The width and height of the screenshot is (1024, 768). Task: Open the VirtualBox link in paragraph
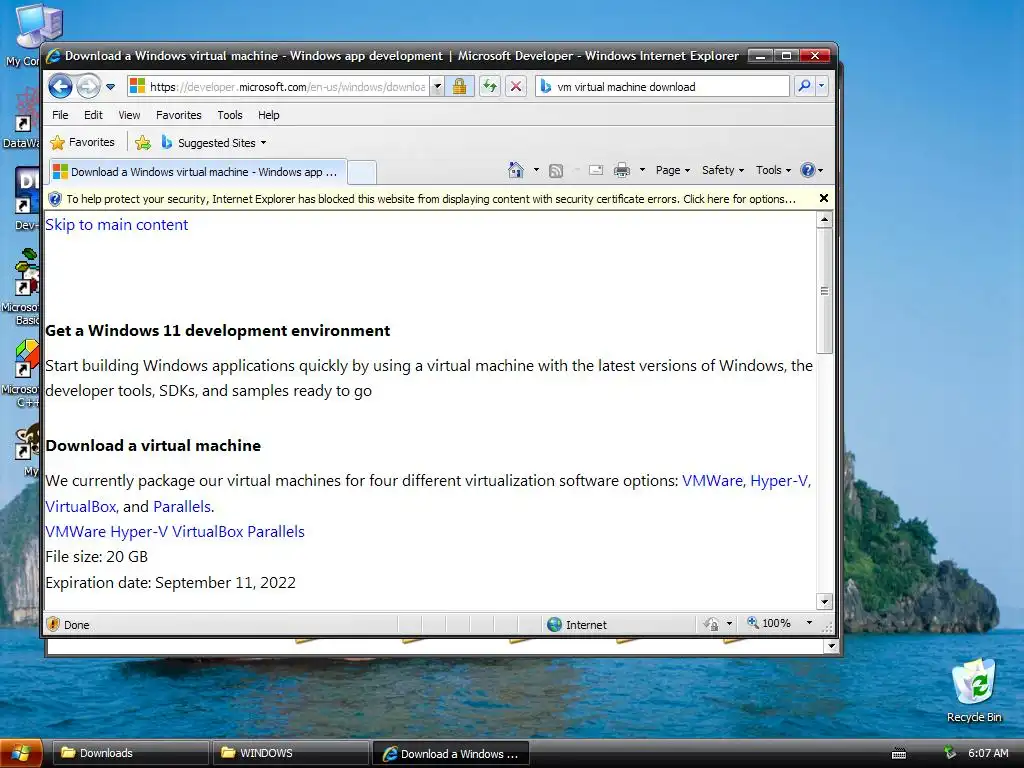click(x=80, y=507)
